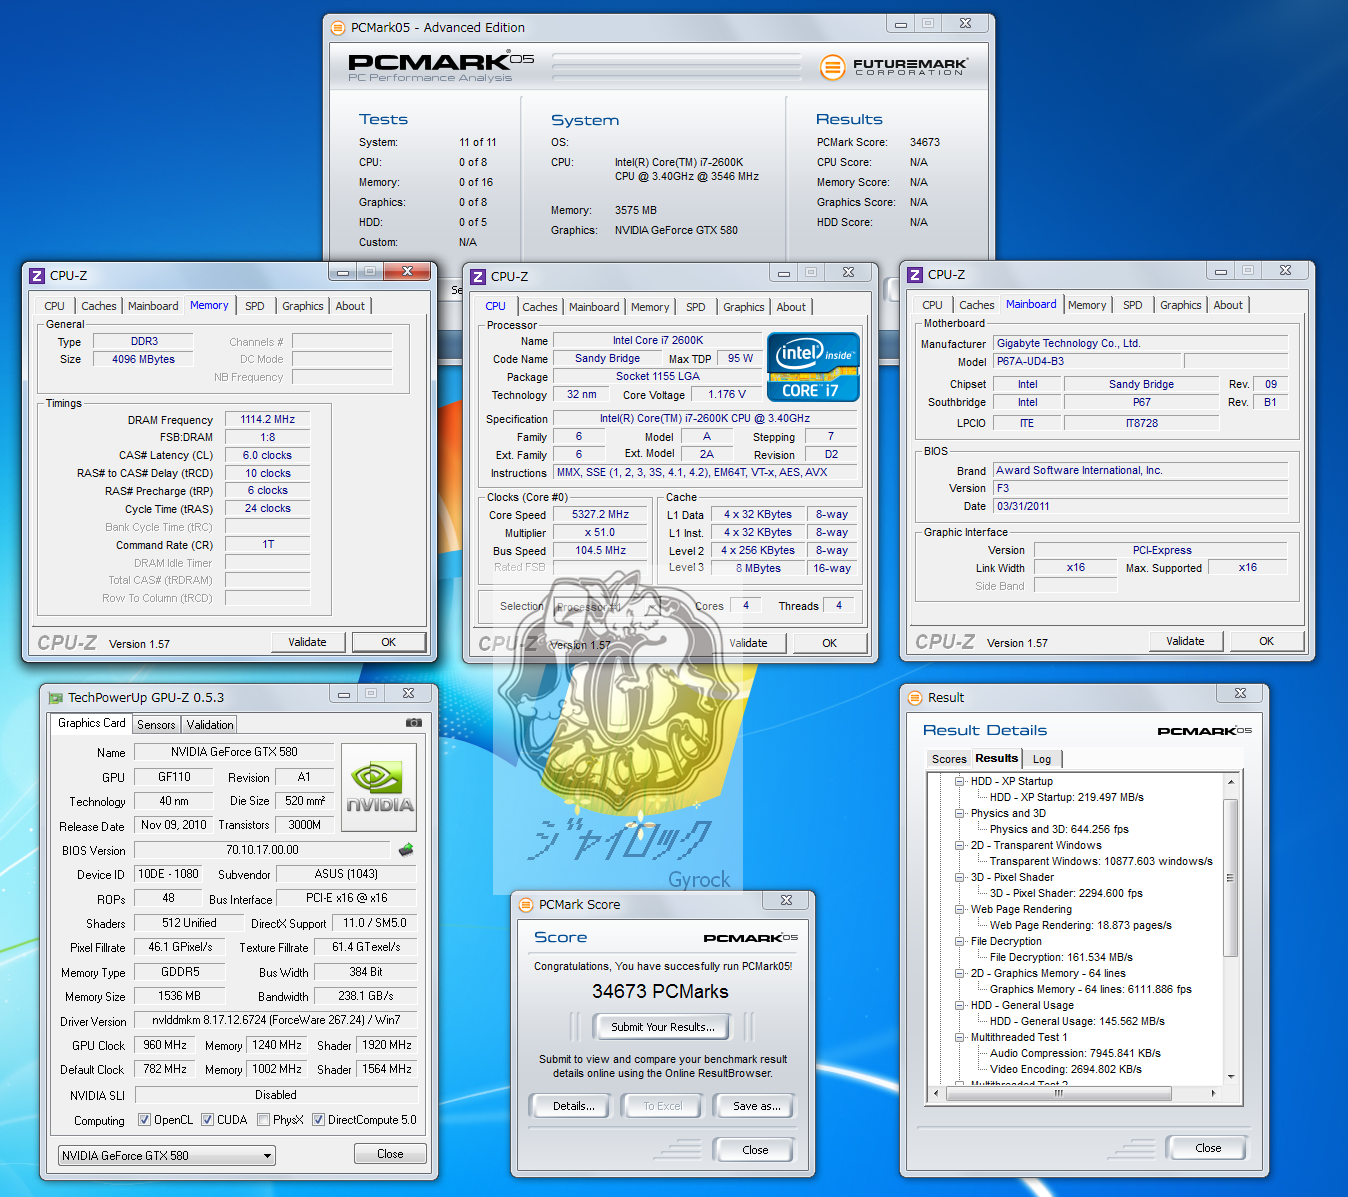This screenshot has height=1197, width=1348.
Task: Open the NVIDIA GeForce GTX 580 dropdown
Action: 167,1156
